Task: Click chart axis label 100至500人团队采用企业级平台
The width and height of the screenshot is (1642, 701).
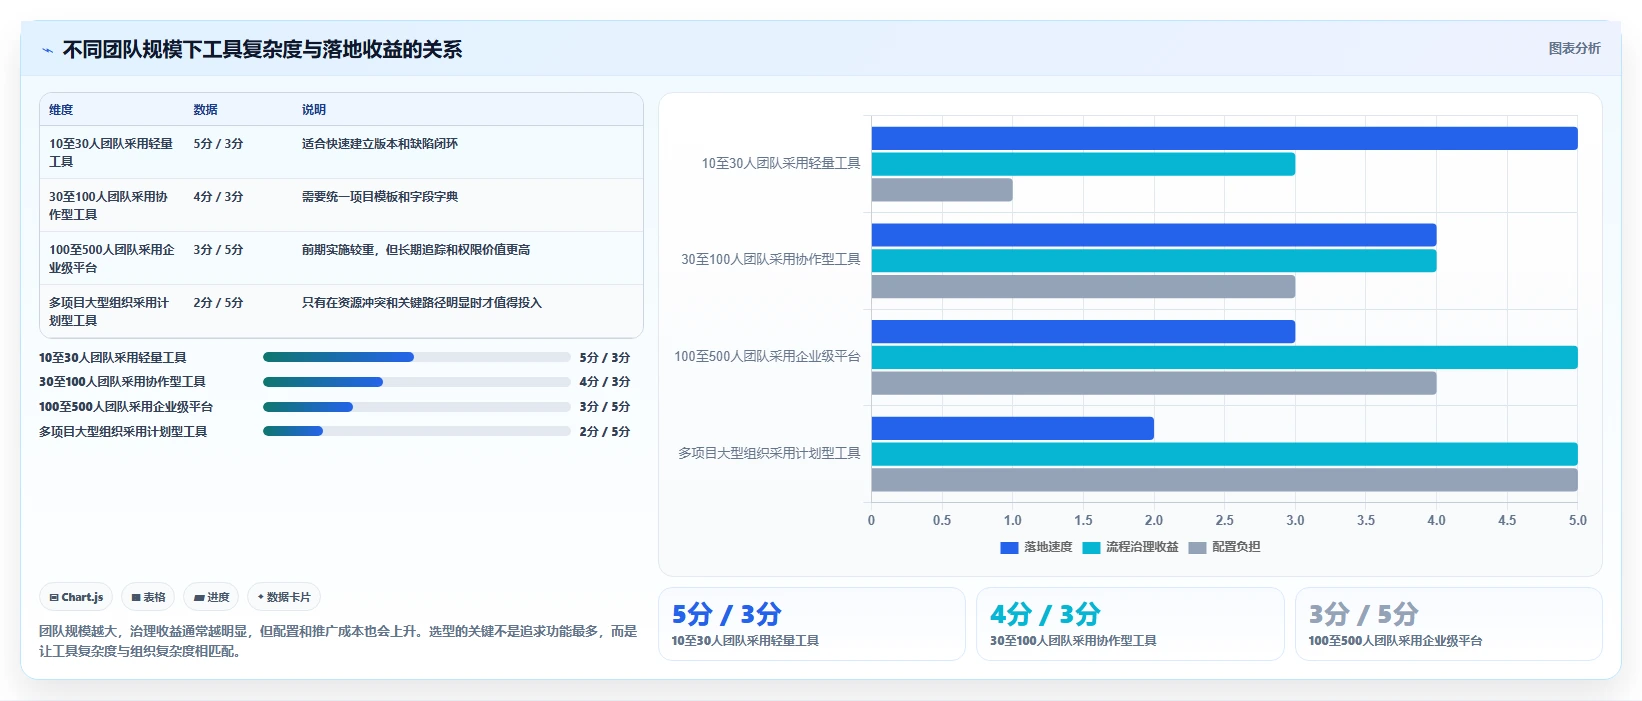Action: tap(767, 357)
